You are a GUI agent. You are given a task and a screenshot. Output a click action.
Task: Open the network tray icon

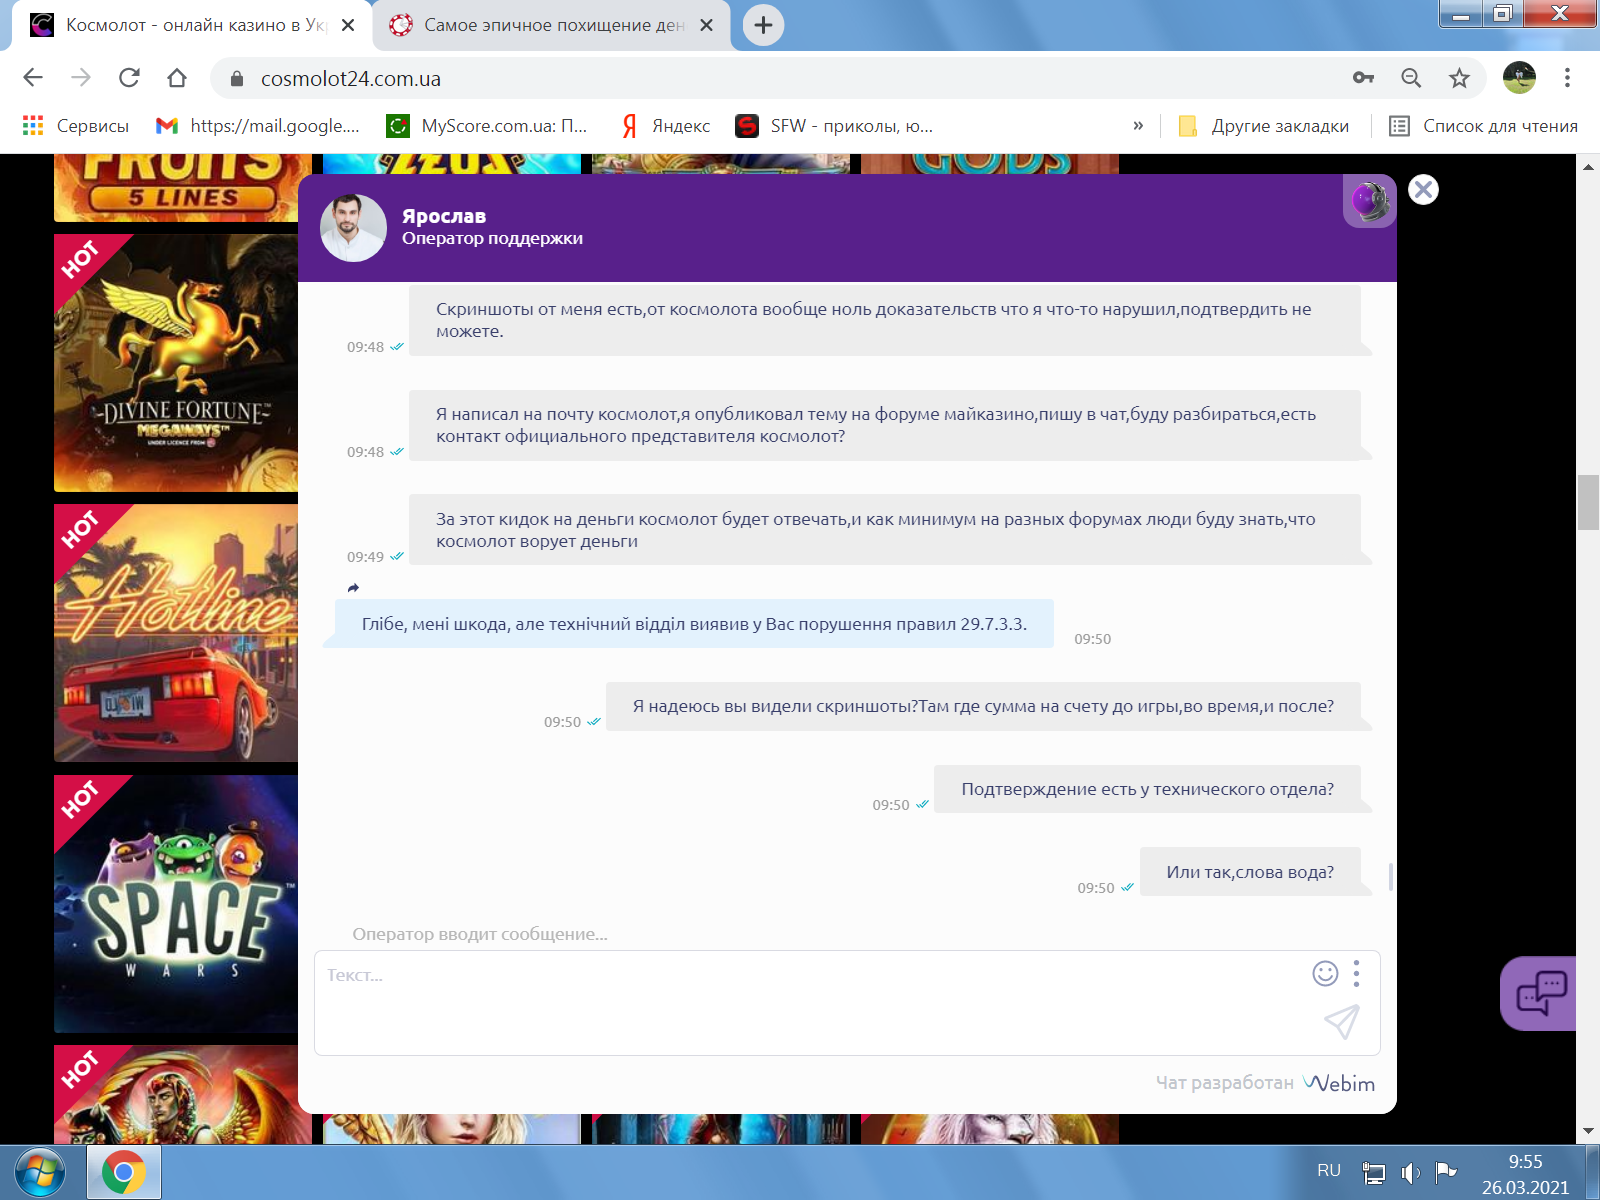point(1374,1172)
